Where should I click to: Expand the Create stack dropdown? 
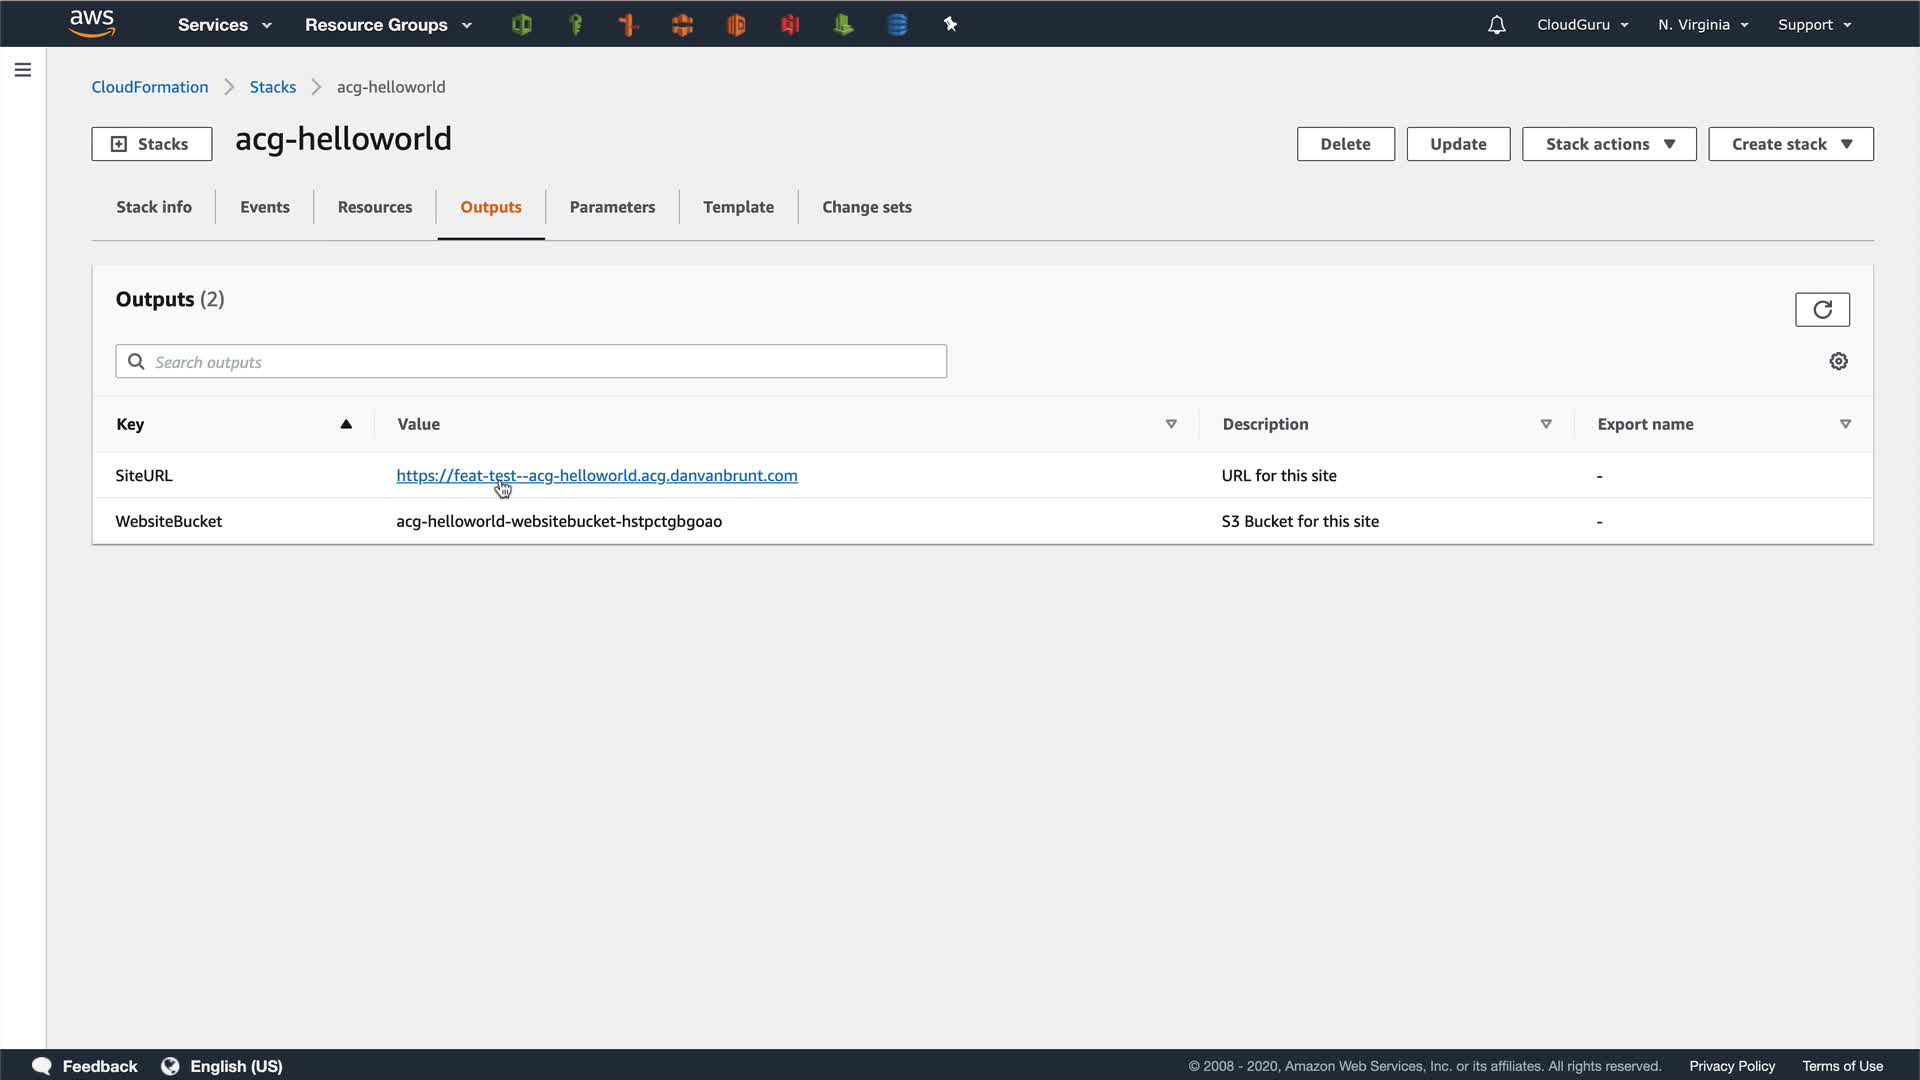[x=1790, y=144]
